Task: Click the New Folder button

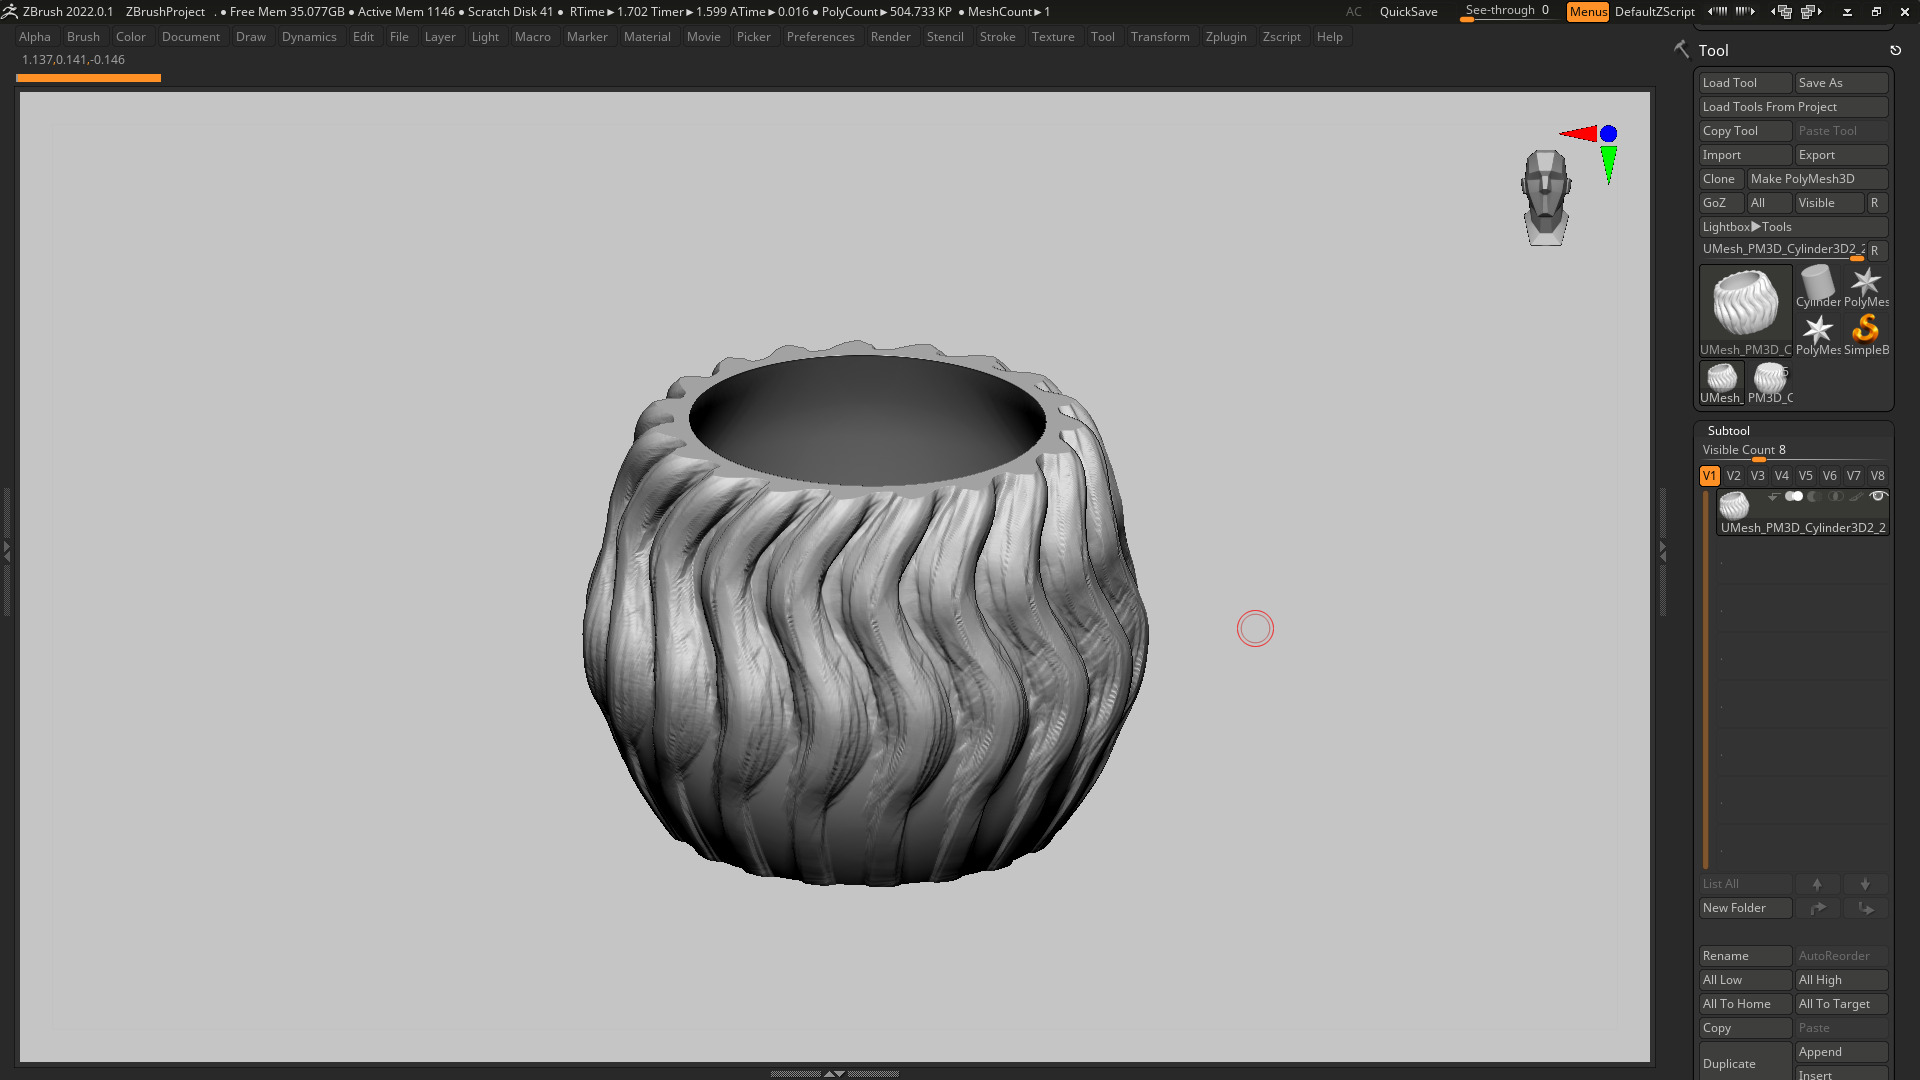Action: tap(1745, 908)
